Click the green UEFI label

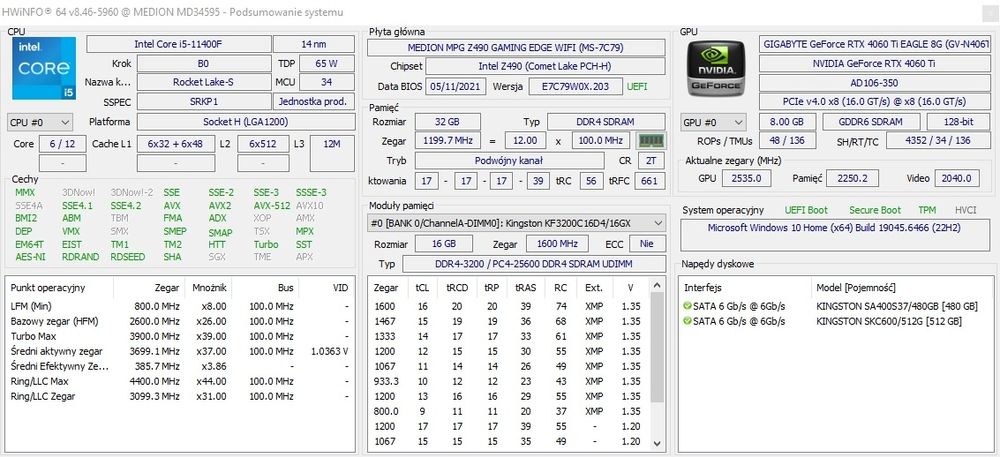(x=636, y=86)
